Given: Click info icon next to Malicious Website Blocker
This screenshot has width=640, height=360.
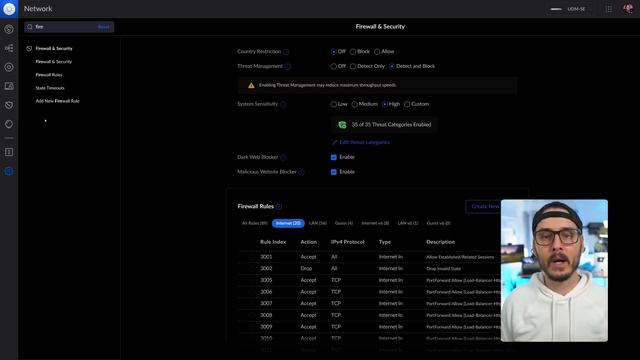Looking at the screenshot, I should click(x=302, y=172).
